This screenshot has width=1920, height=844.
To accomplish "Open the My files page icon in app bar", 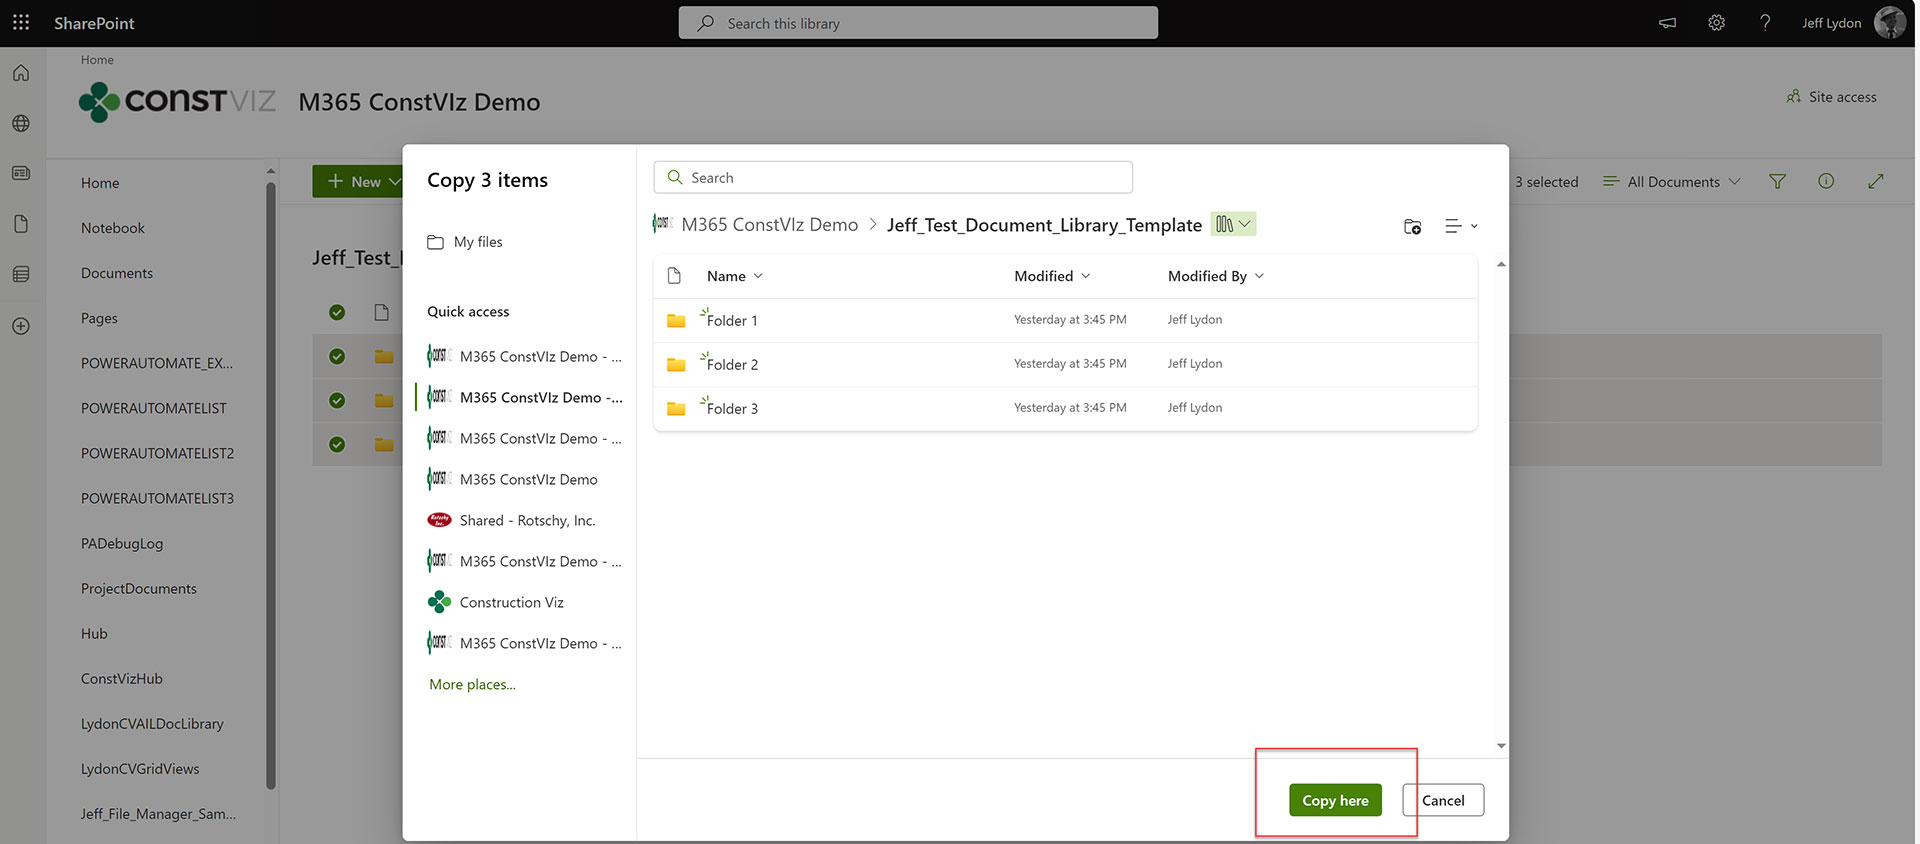I will 21,224.
